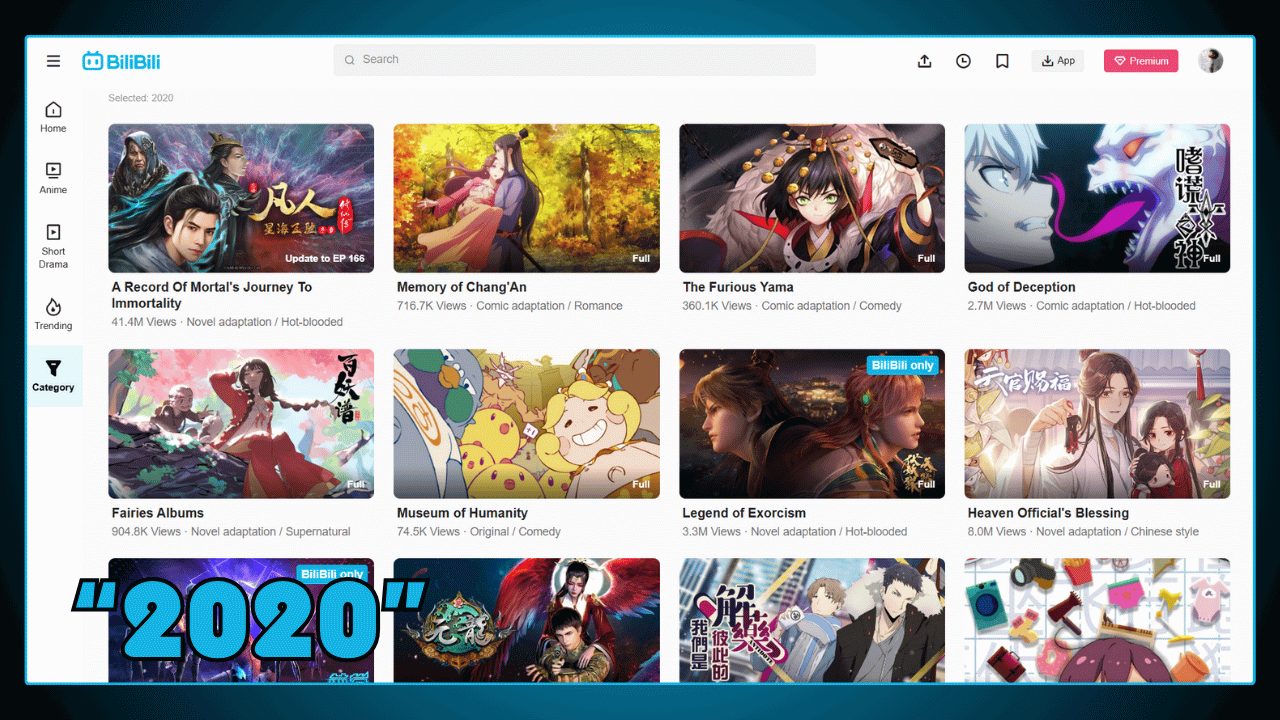This screenshot has width=1280, height=720.
Task: Click Heaven Official's Blessing title link
Action: pyautogui.click(x=1048, y=513)
